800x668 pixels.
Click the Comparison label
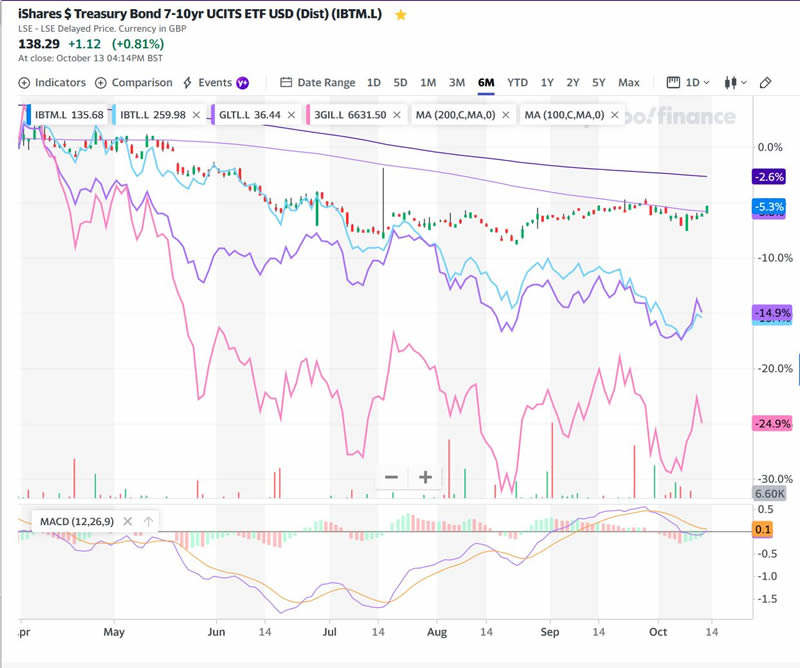point(142,83)
